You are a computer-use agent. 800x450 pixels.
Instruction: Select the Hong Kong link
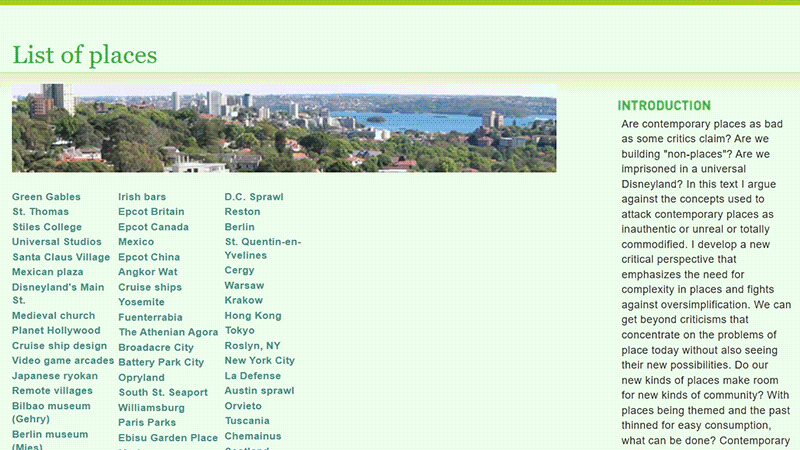[x=253, y=316]
